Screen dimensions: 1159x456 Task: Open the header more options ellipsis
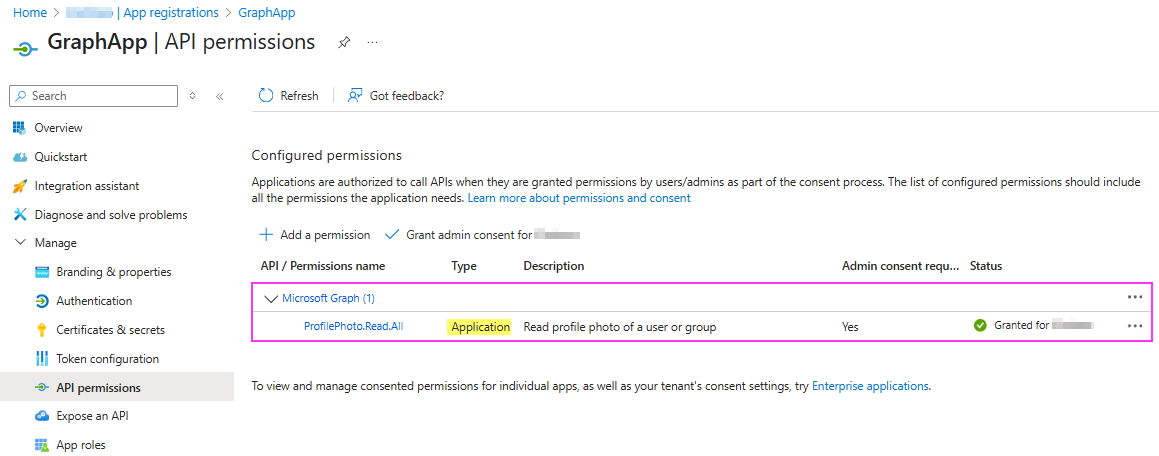pyautogui.click(x=373, y=43)
